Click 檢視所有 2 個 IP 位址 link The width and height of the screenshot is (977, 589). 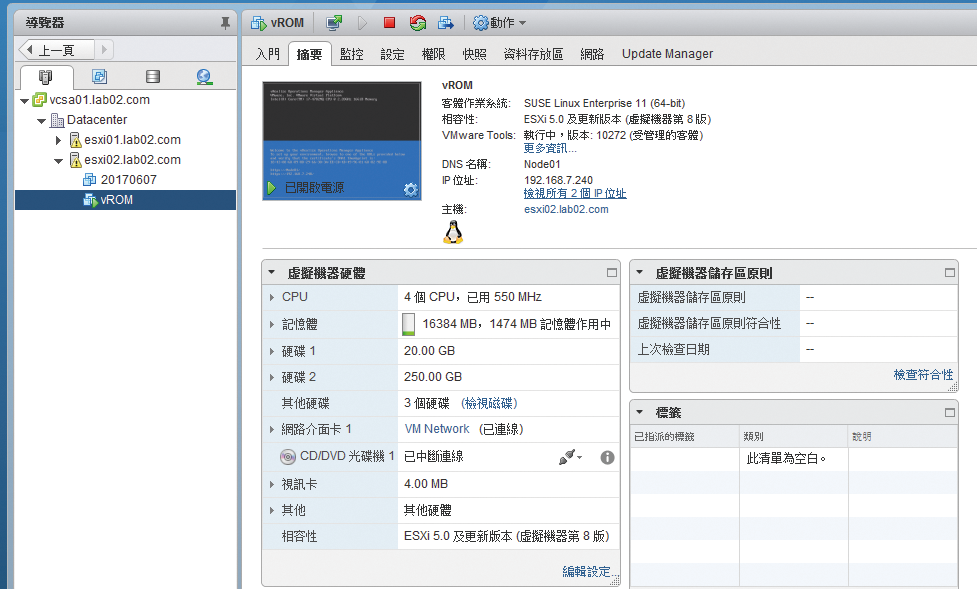575,194
